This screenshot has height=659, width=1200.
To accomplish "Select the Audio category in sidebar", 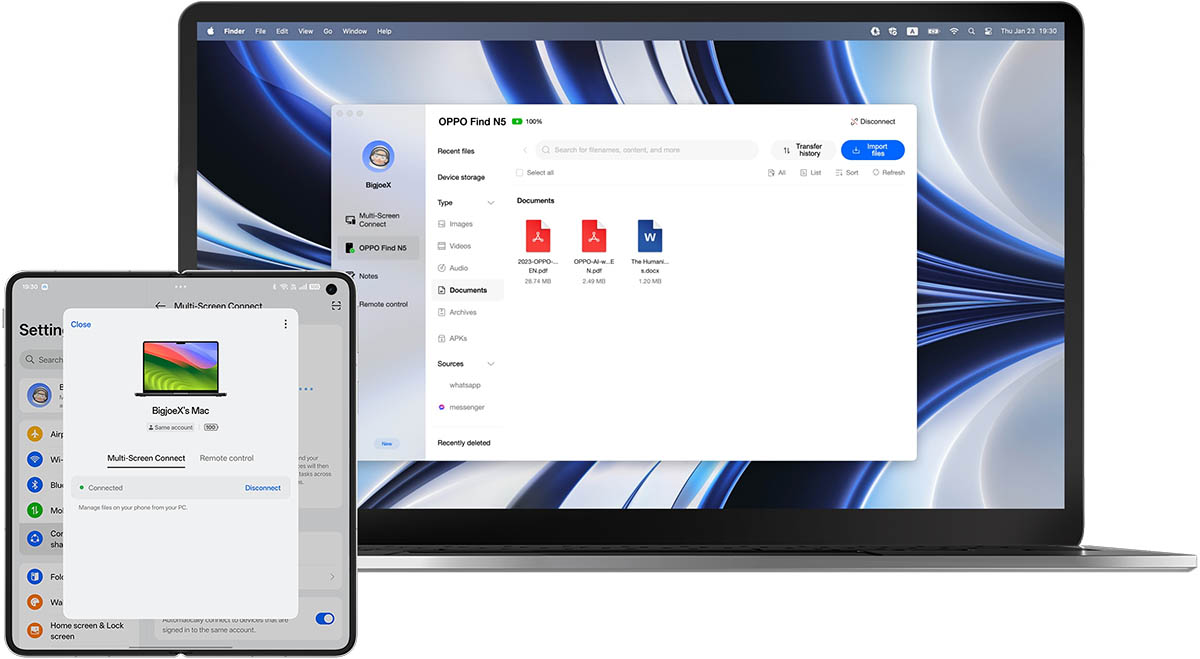I will [458, 268].
